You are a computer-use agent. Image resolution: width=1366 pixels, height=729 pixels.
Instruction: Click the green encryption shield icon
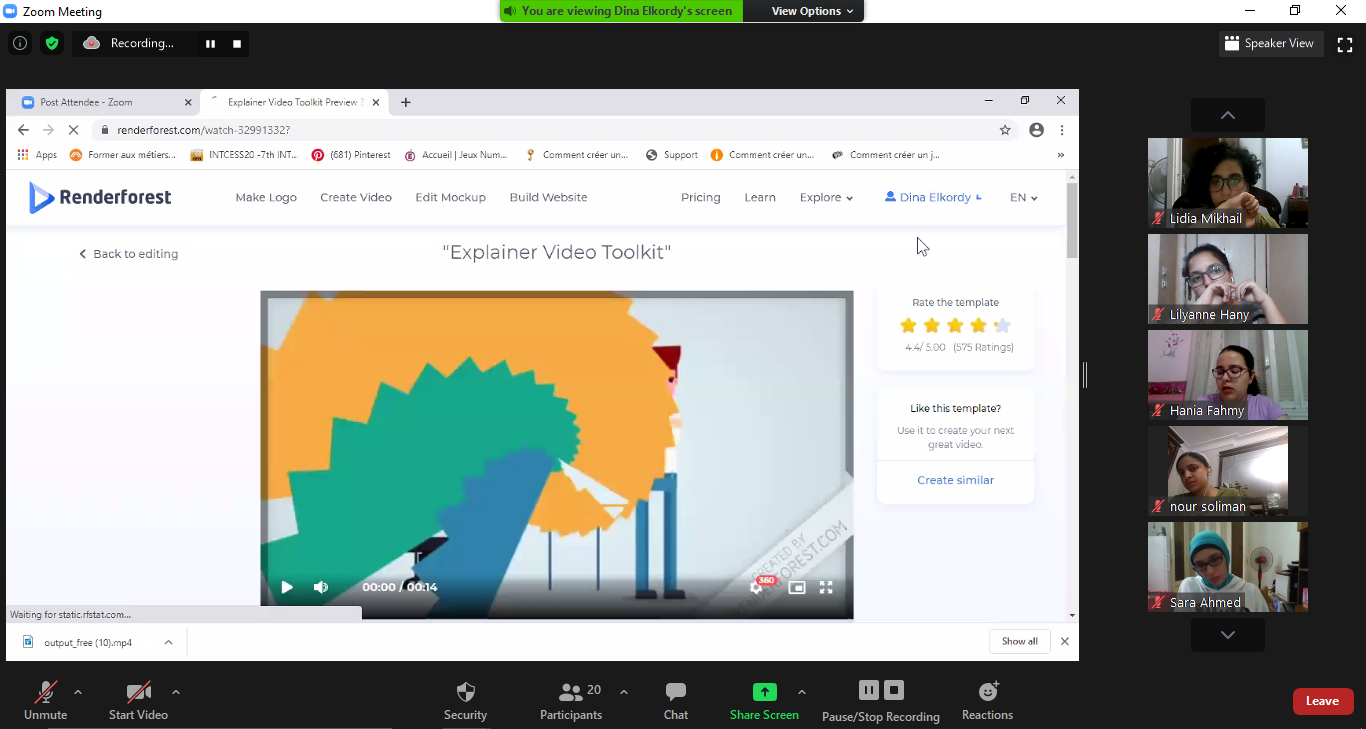(52, 43)
